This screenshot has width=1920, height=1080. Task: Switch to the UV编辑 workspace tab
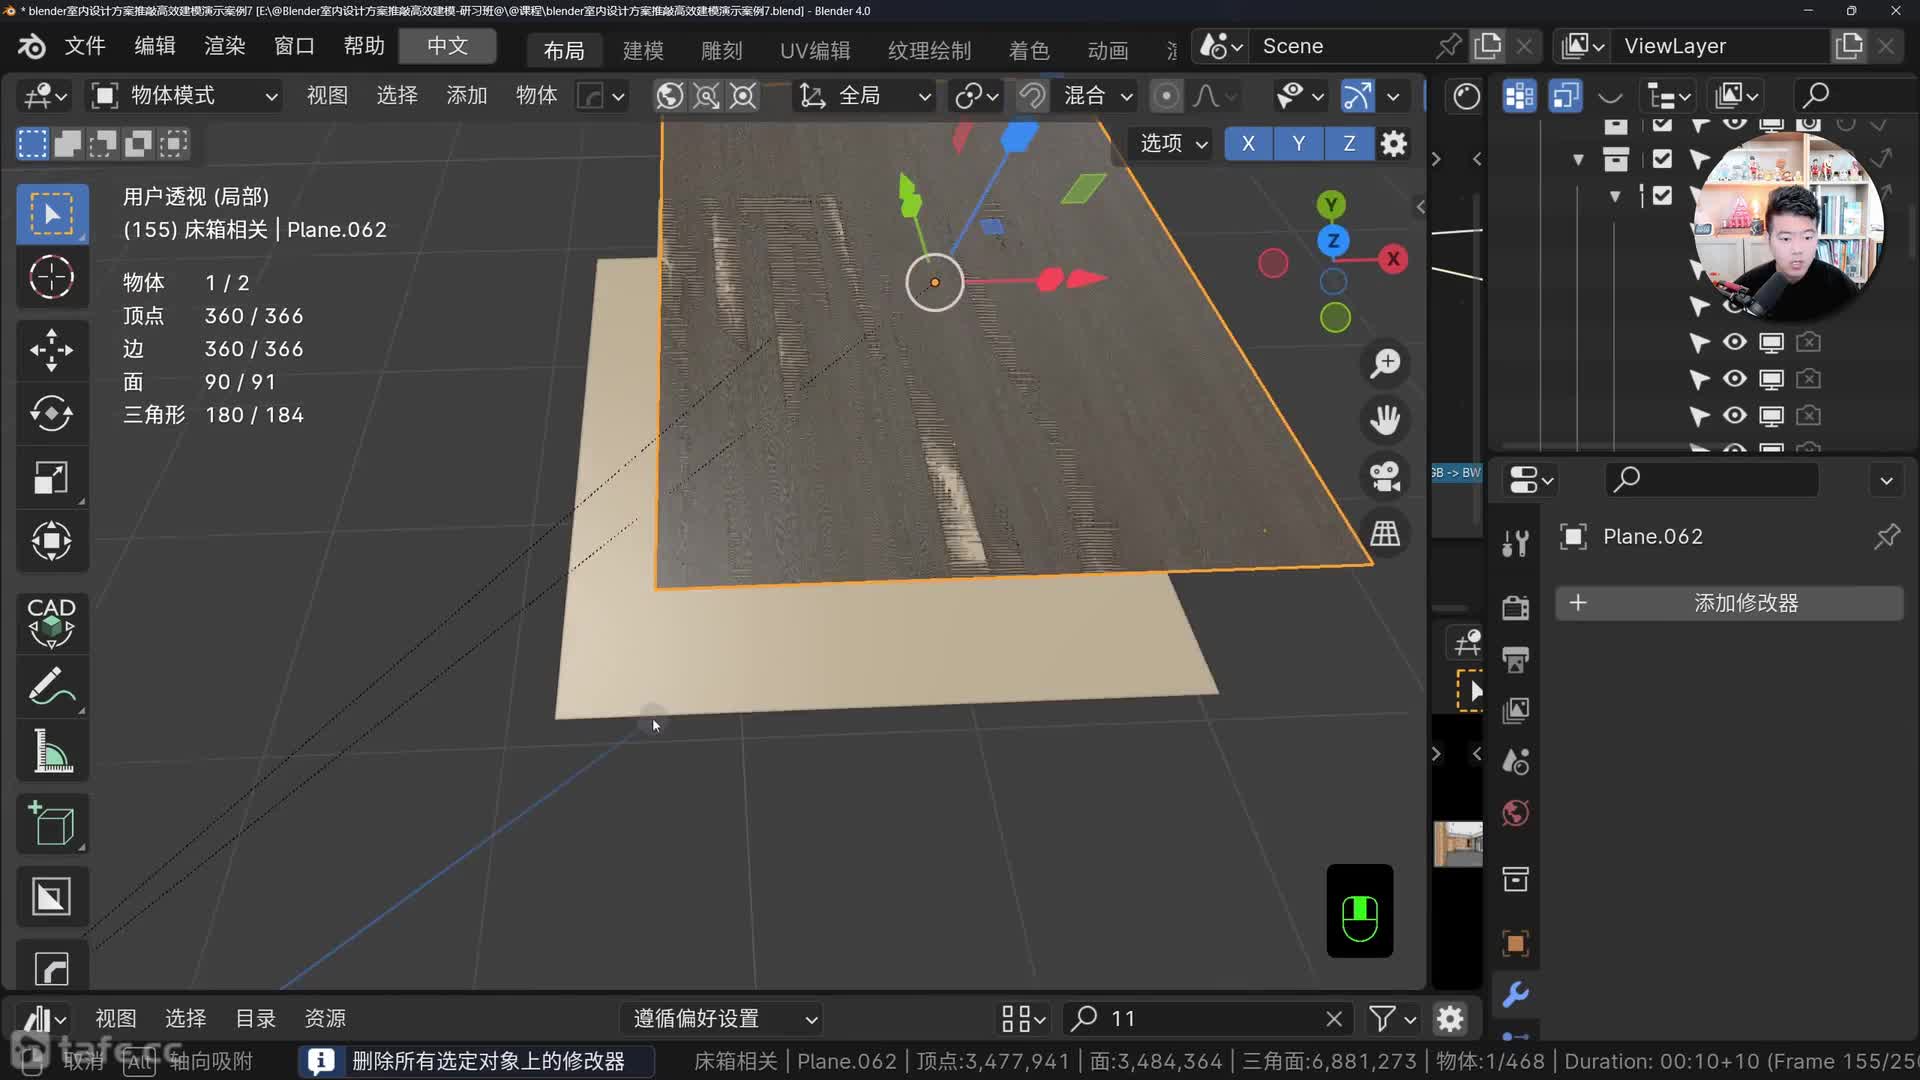point(814,50)
